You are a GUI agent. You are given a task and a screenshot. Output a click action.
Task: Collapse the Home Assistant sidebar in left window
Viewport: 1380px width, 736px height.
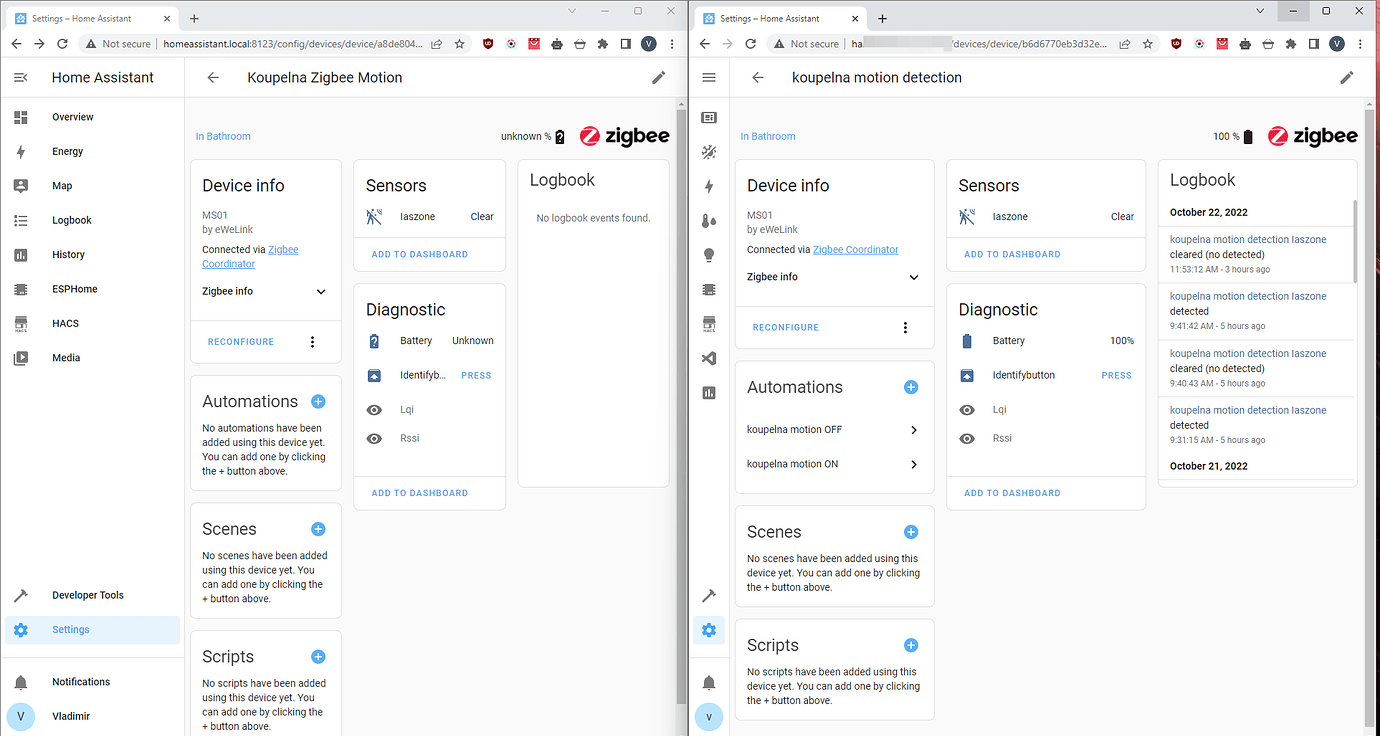(21, 77)
